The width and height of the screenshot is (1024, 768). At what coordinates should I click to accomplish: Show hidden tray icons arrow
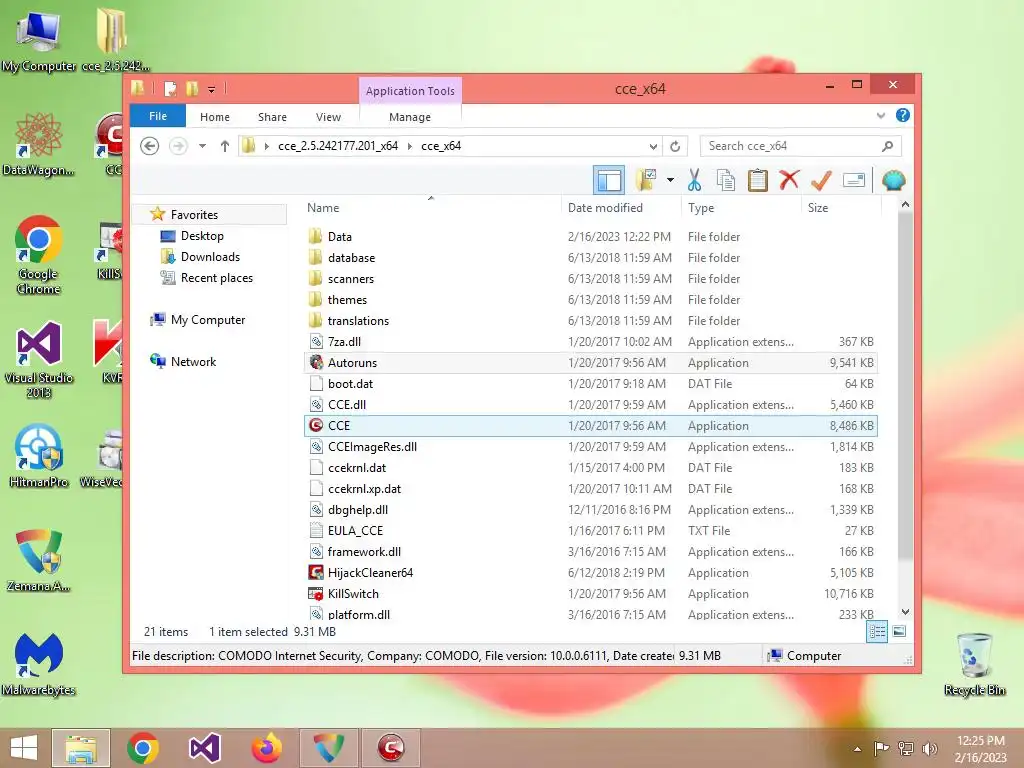point(857,749)
